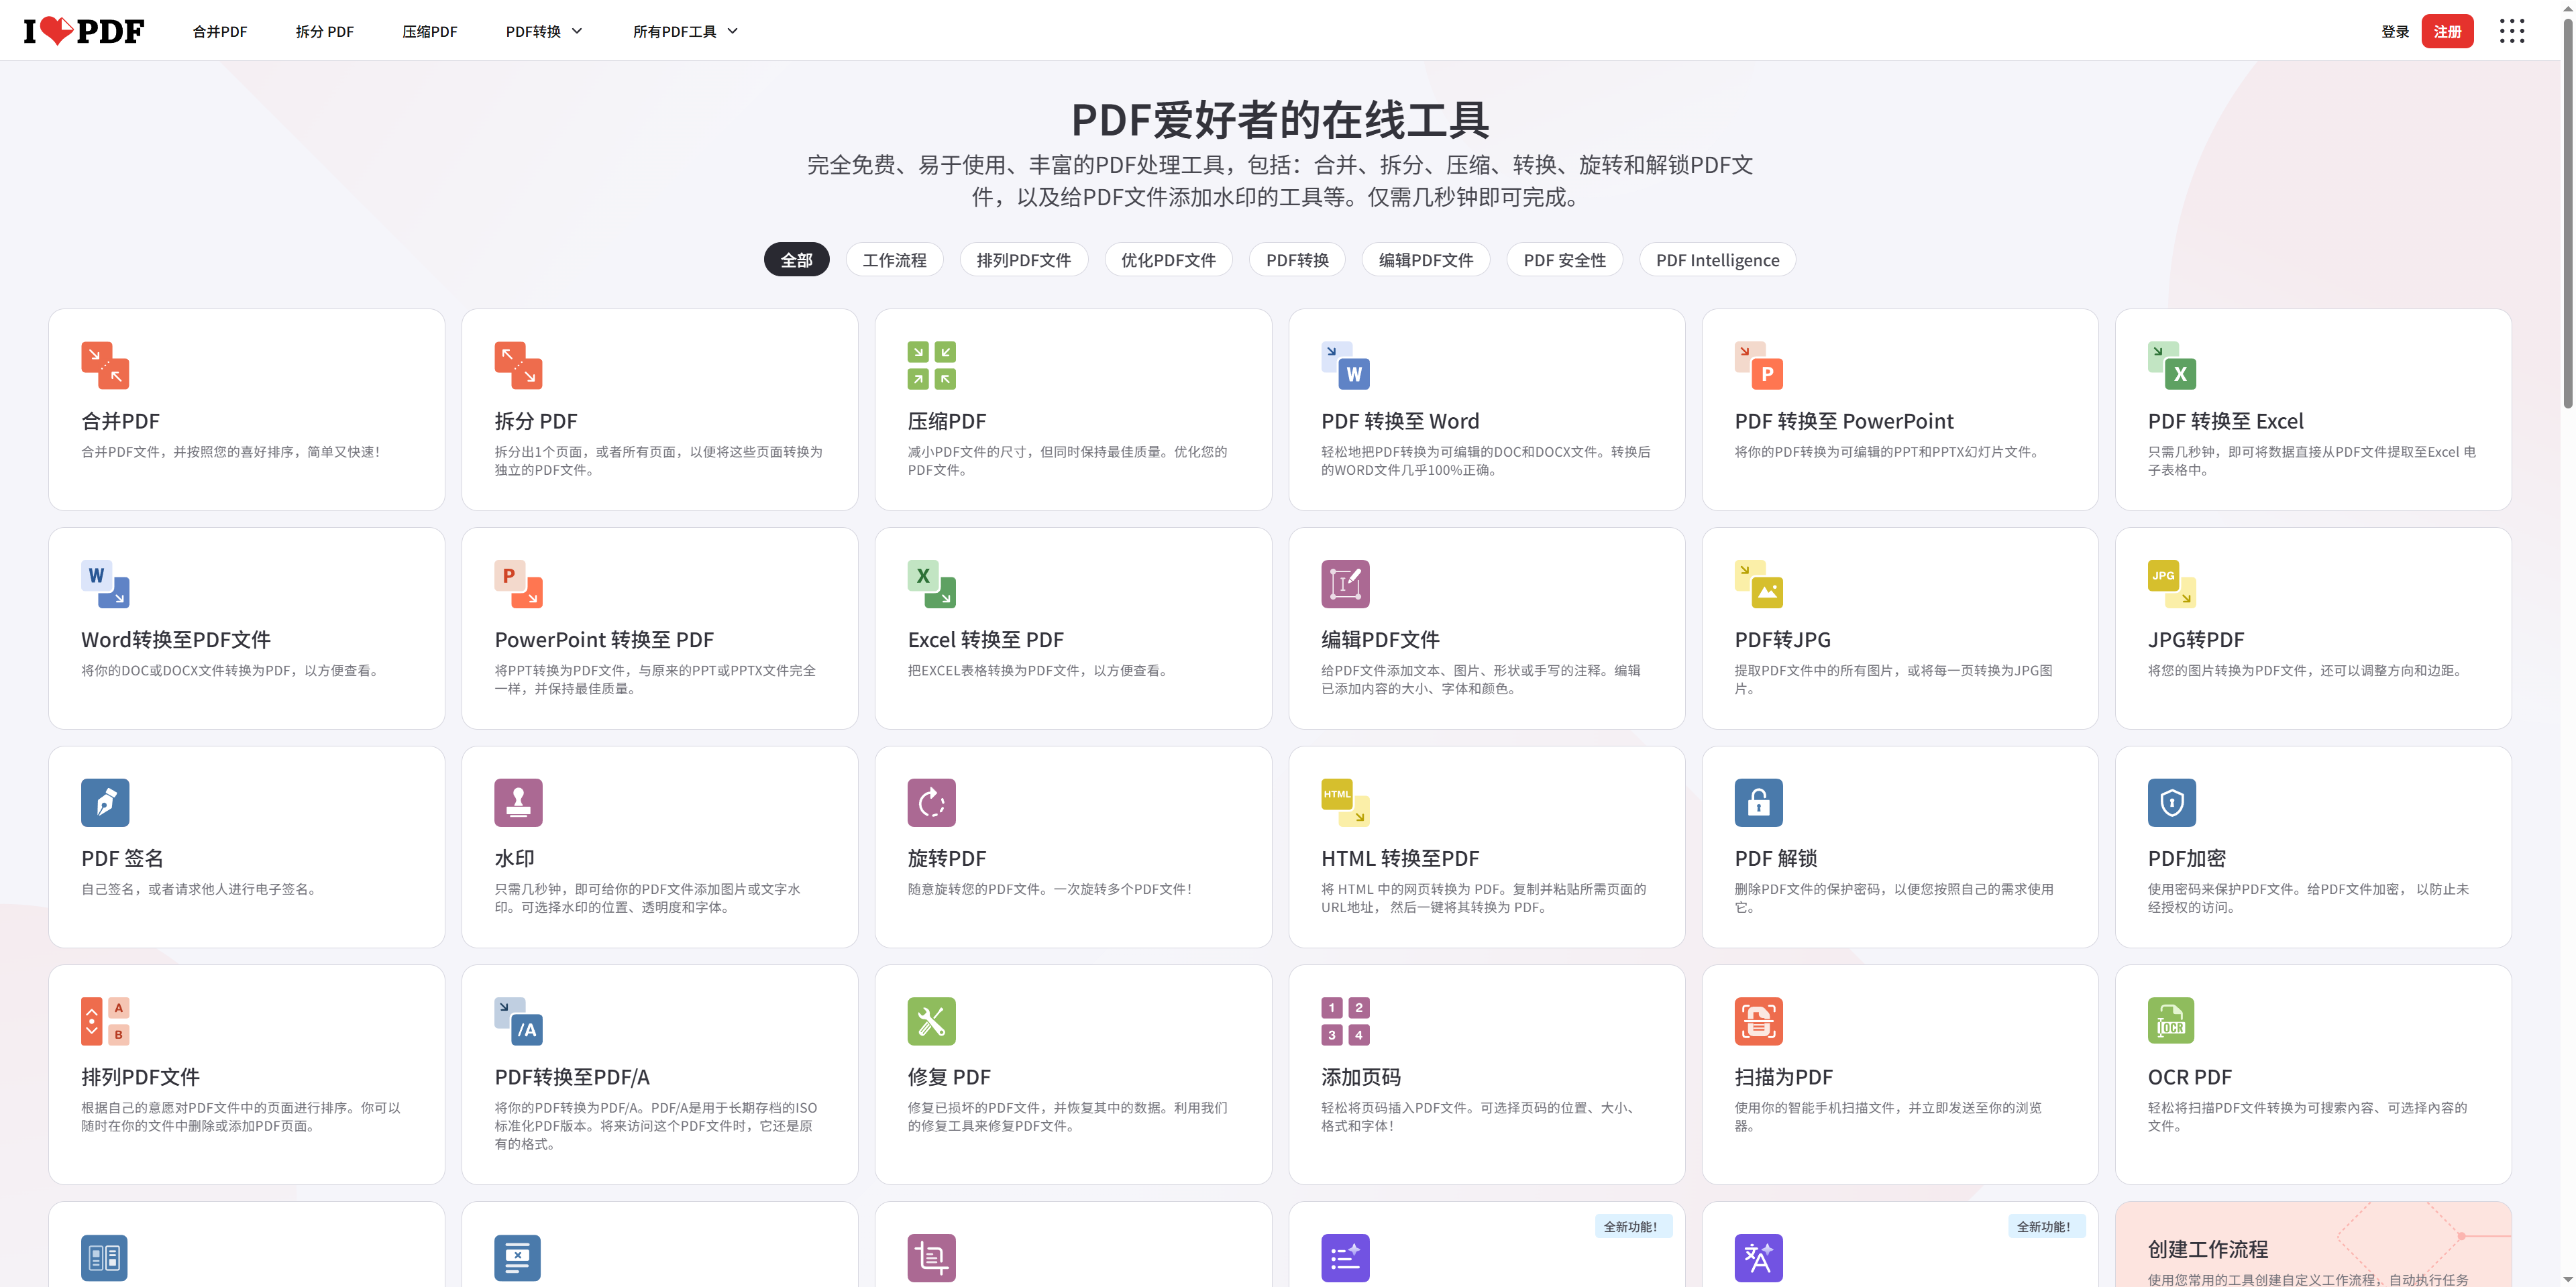Switch to the PDF 安全性 filter tab
Image resolution: width=2576 pixels, height=1287 pixels.
tap(1565, 259)
